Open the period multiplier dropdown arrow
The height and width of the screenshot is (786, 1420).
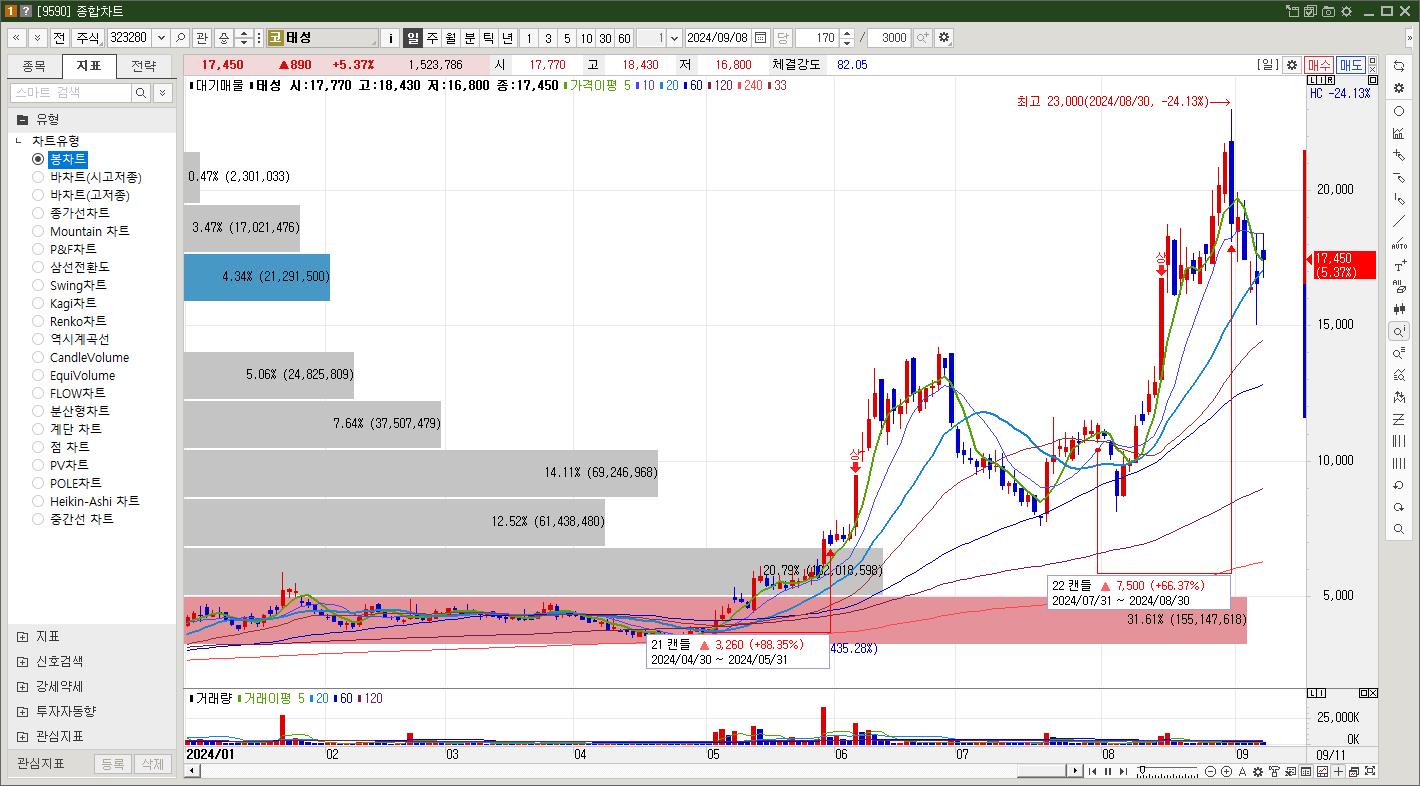(673, 38)
